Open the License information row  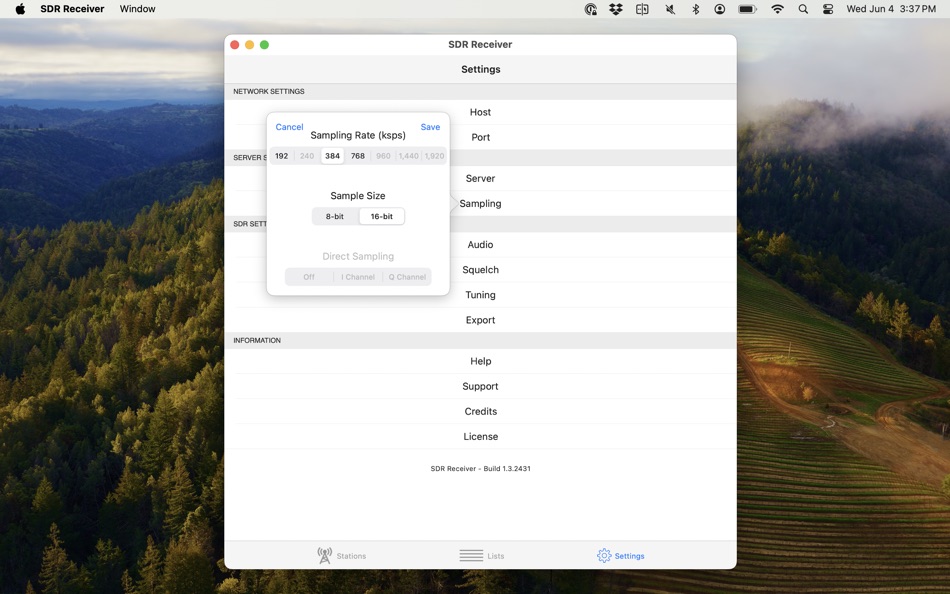(x=480, y=436)
